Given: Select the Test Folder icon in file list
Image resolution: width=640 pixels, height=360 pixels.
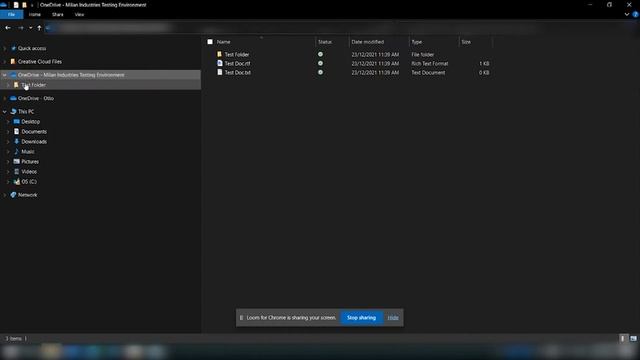Looking at the screenshot, I should point(220,54).
